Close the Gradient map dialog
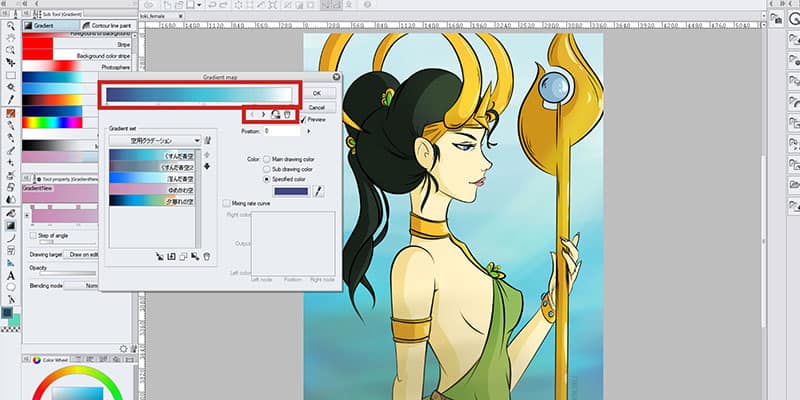The image size is (800, 400). pos(336,77)
